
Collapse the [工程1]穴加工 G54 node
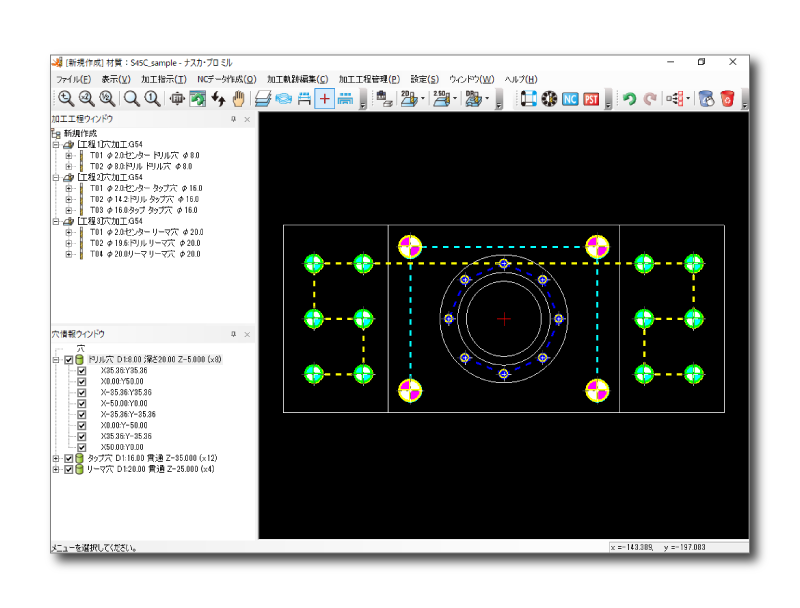(56, 145)
